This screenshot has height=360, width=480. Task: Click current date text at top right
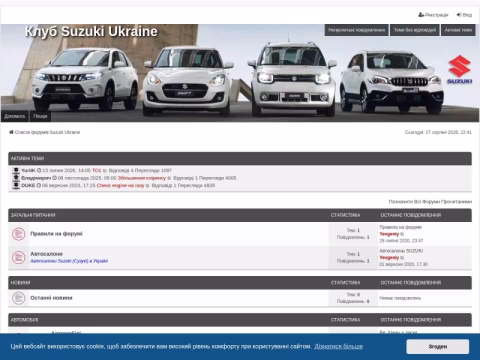pyautogui.click(x=438, y=132)
